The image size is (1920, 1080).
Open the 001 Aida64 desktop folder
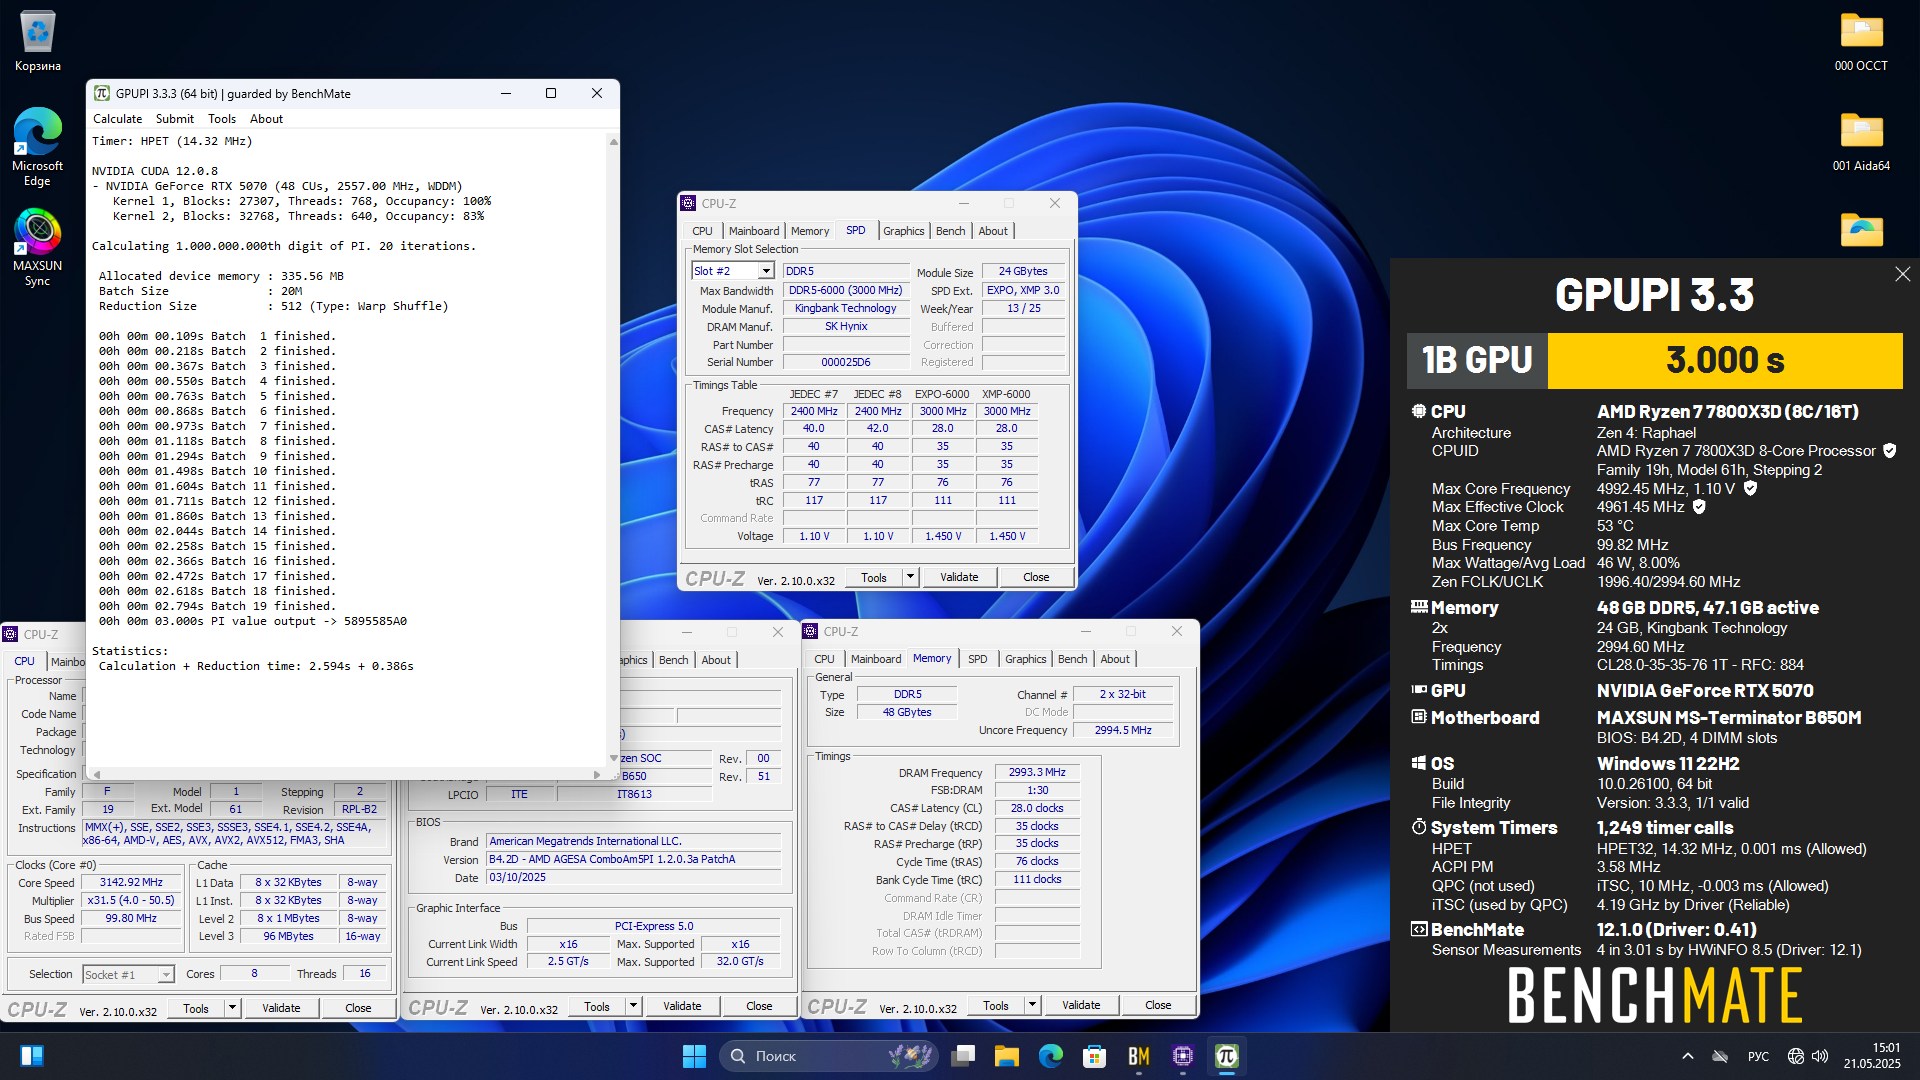tap(1860, 142)
